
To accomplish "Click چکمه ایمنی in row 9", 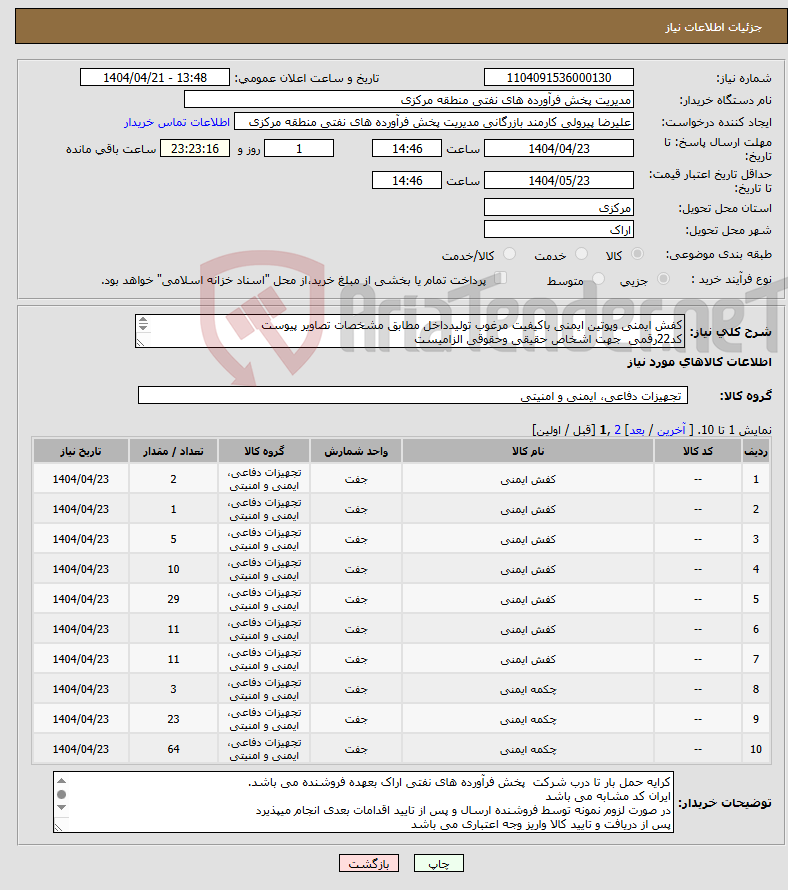I will pos(527,719).
